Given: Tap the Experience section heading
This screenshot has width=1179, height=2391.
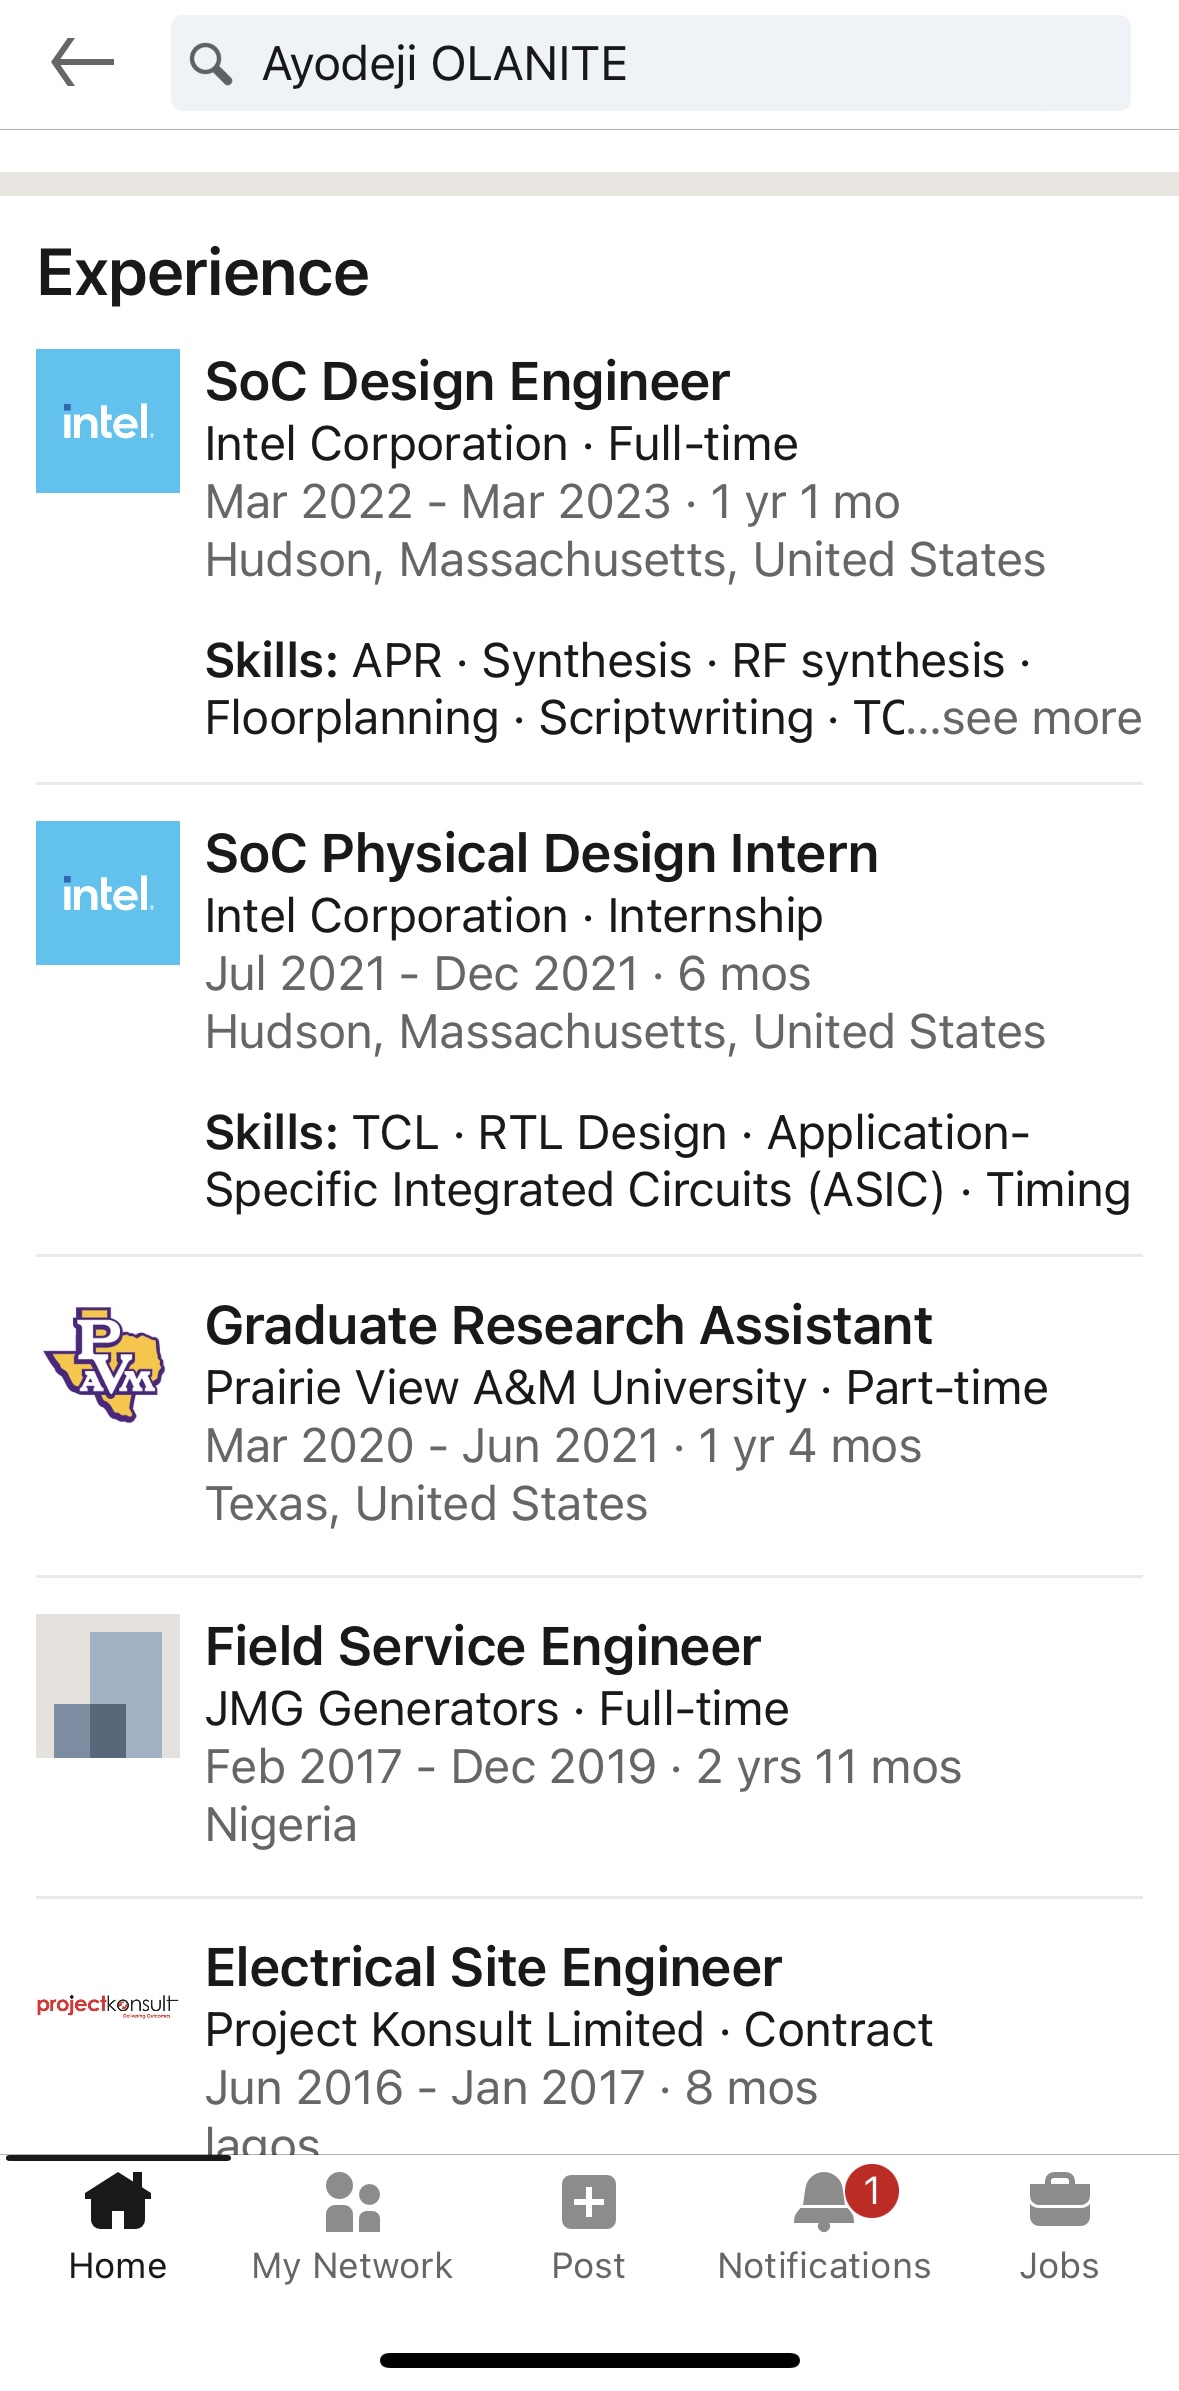Looking at the screenshot, I should [x=203, y=273].
